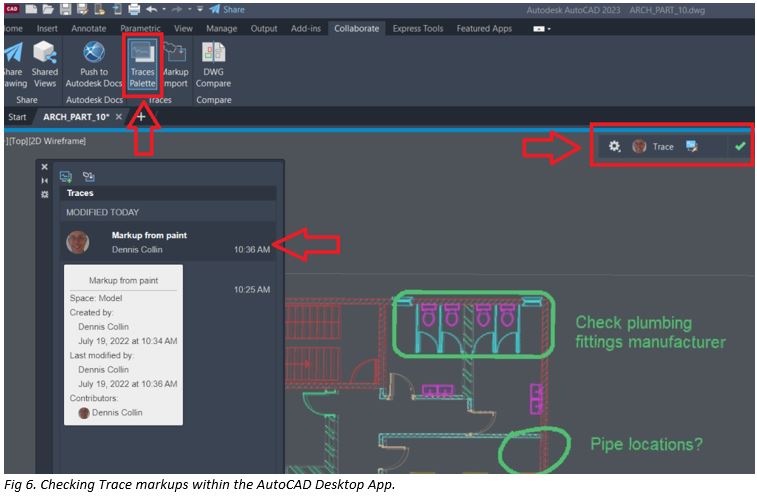Select the Collaborate ribbon tab

(356, 28)
